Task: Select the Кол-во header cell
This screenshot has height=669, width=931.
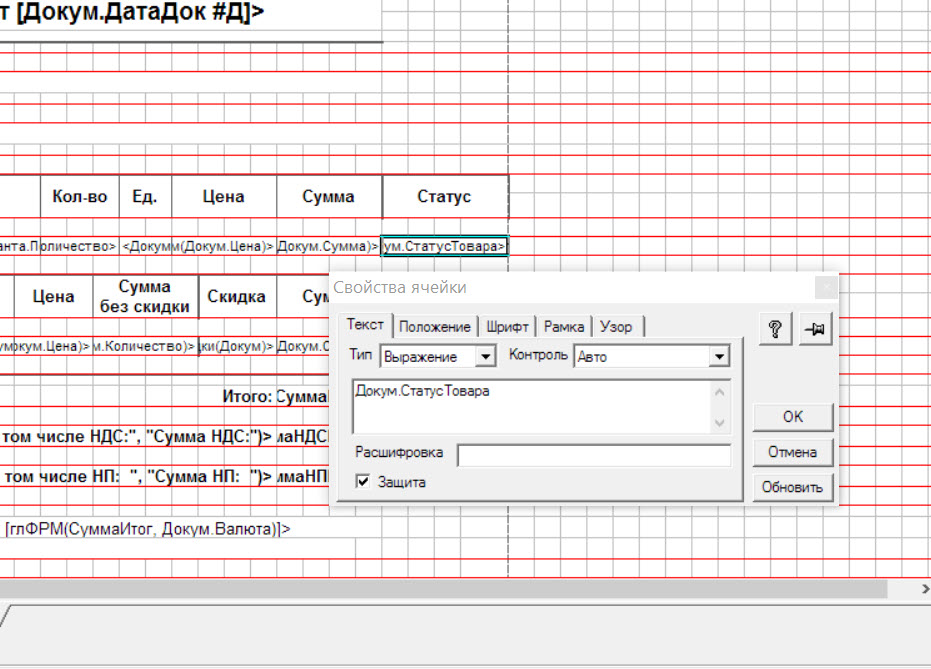Action: 80,196
